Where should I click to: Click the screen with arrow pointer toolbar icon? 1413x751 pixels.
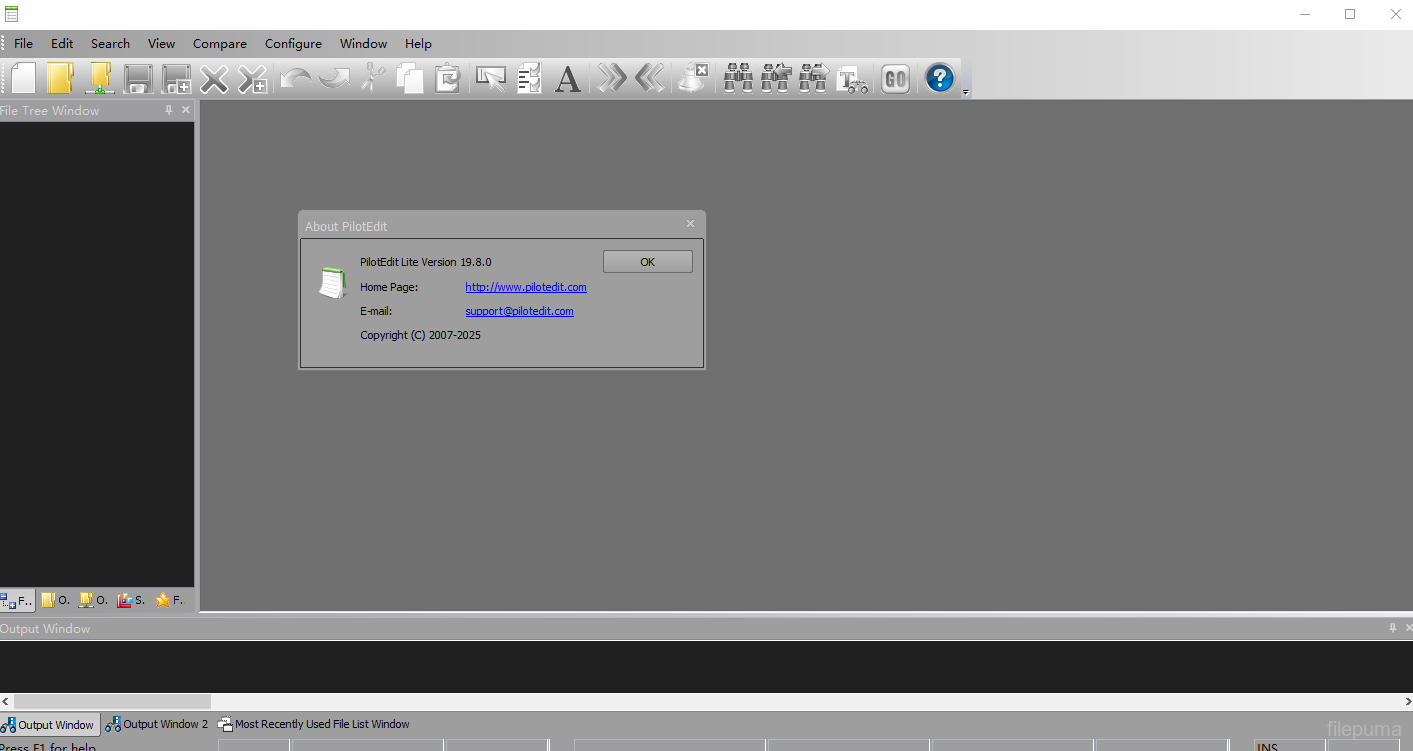coord(490,78)
